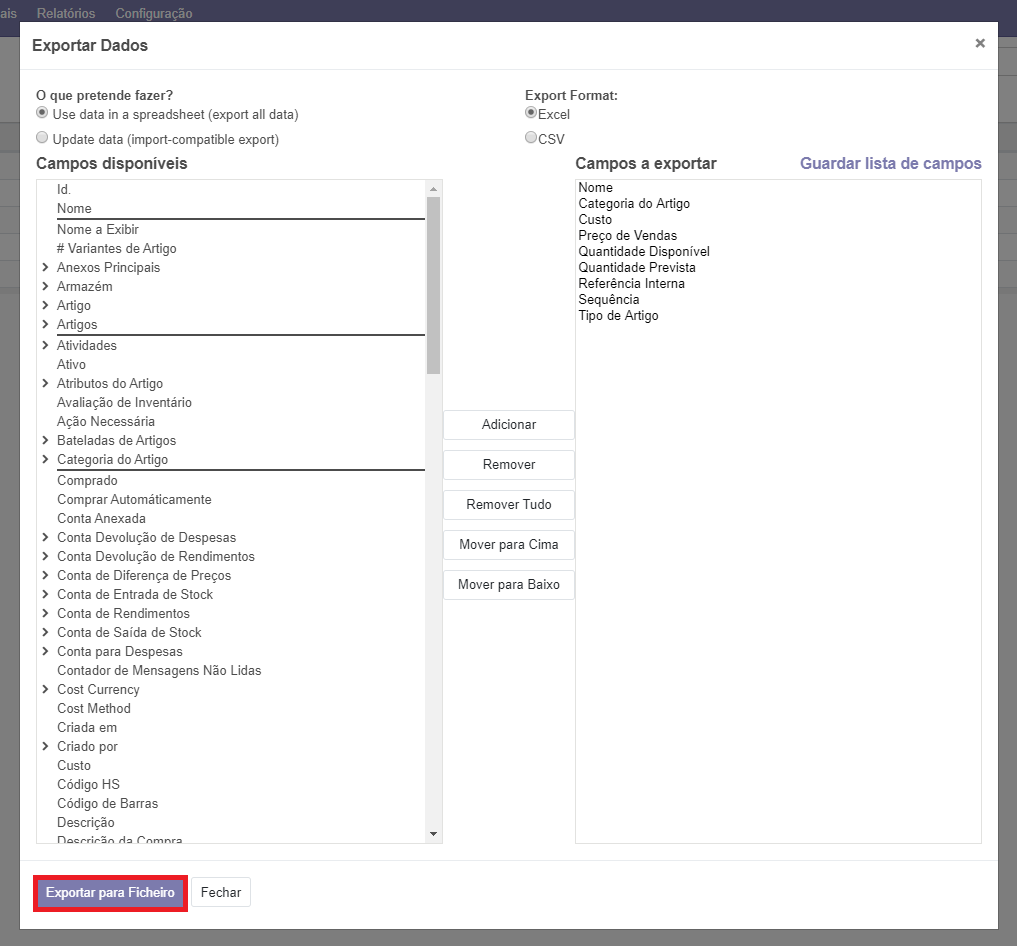1017x946 pixels.
Task: Expand Conta de Entrada de Stock
Action: (46, 595)
